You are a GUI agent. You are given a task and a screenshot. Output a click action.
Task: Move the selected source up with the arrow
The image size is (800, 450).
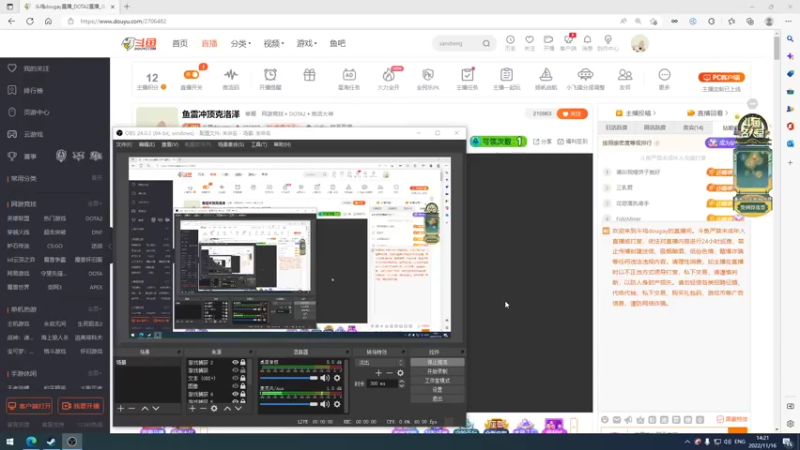coord(227,408)
